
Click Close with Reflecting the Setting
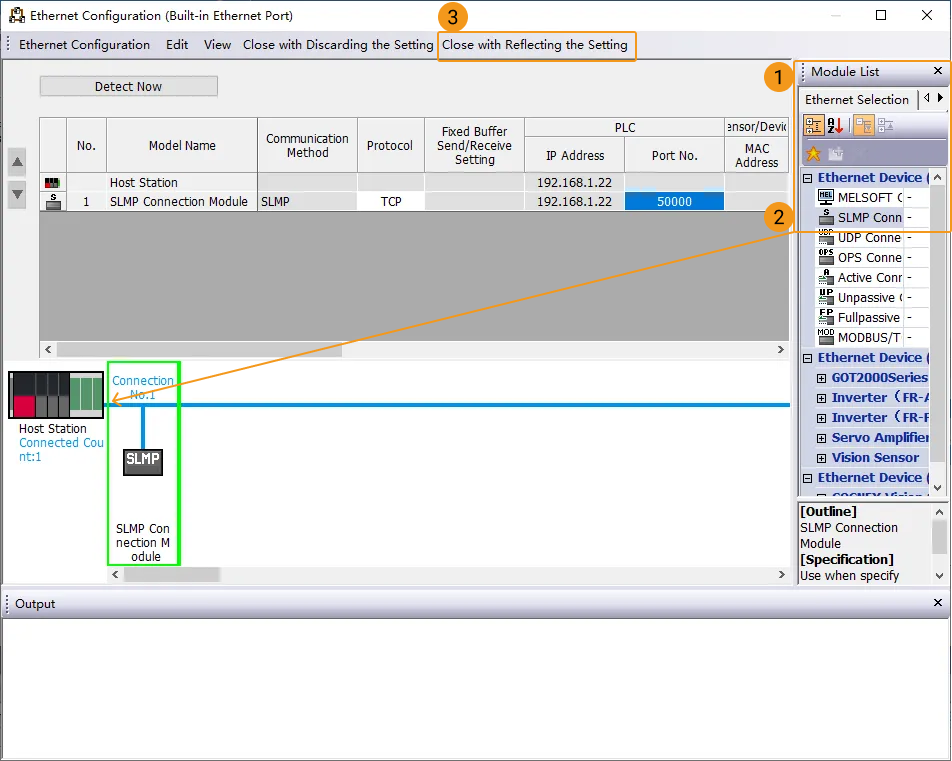point(535,45)
